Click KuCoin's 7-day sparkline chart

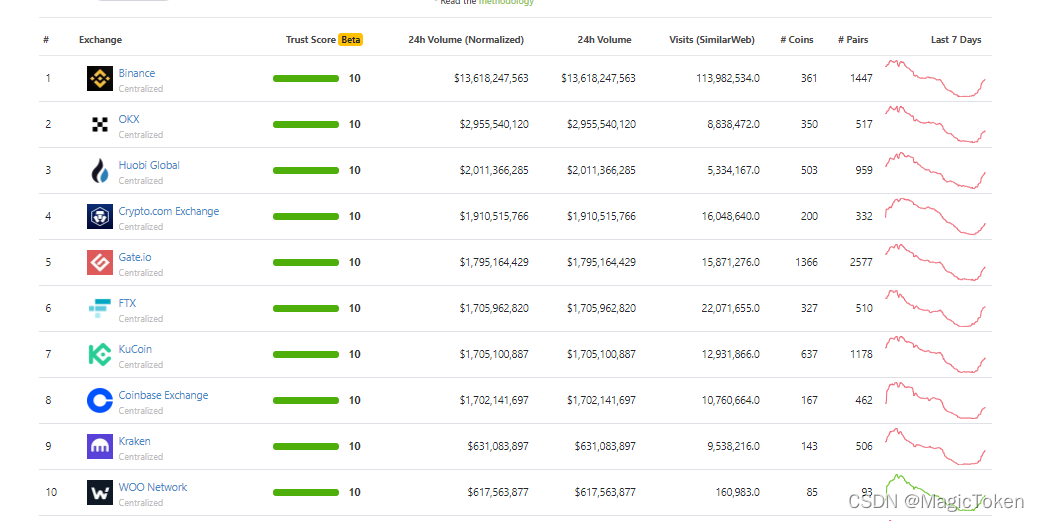point(936,354)
